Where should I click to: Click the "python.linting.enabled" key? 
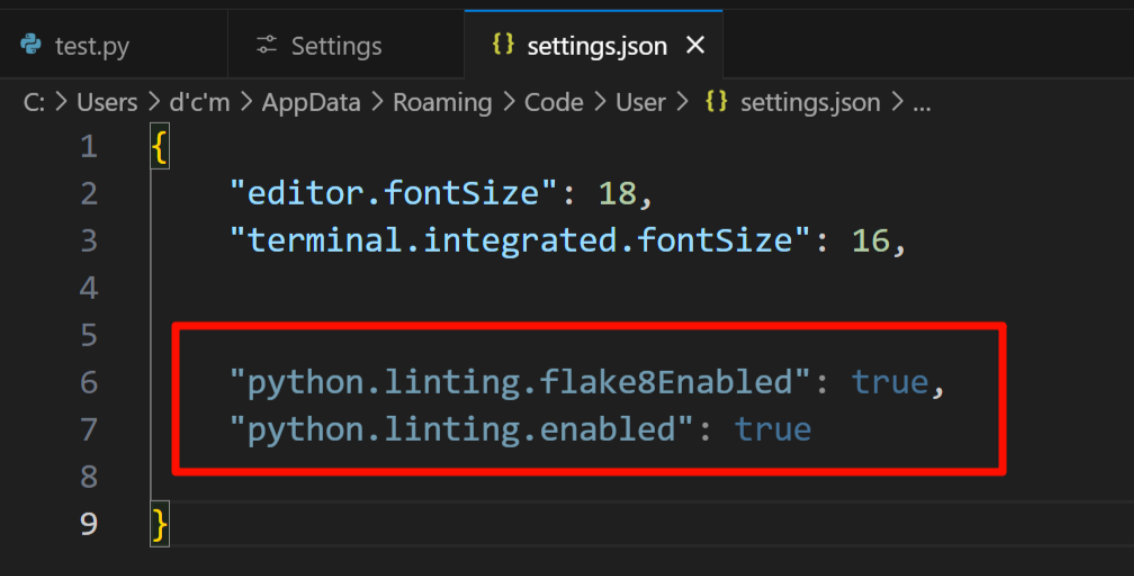pos(461,428)
